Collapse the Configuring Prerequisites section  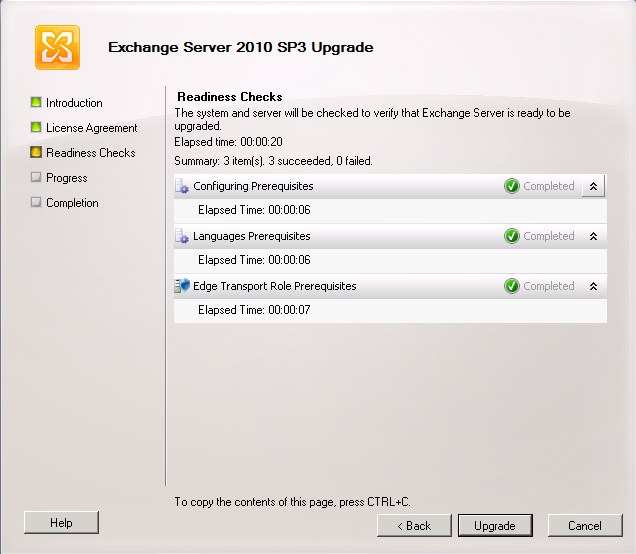pos(593,186)
